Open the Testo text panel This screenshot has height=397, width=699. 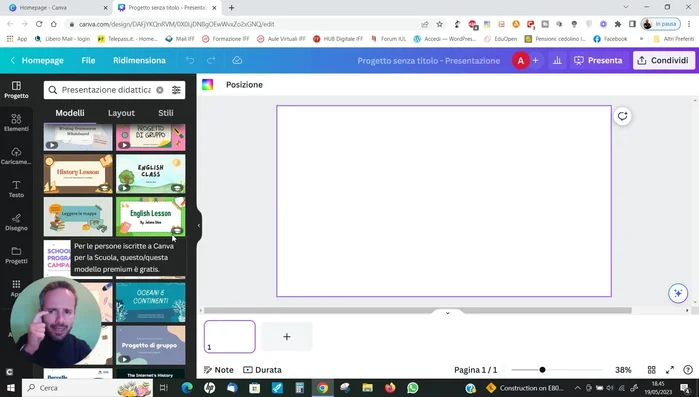coord(16,189)
